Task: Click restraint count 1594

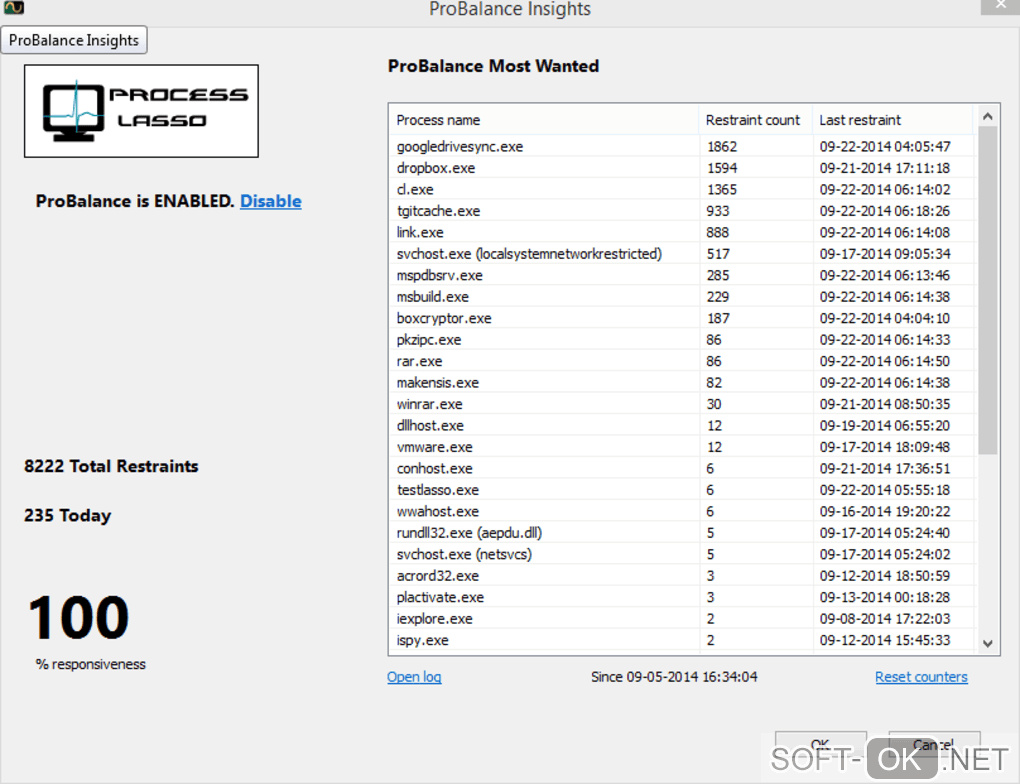Action: (722, 168)
